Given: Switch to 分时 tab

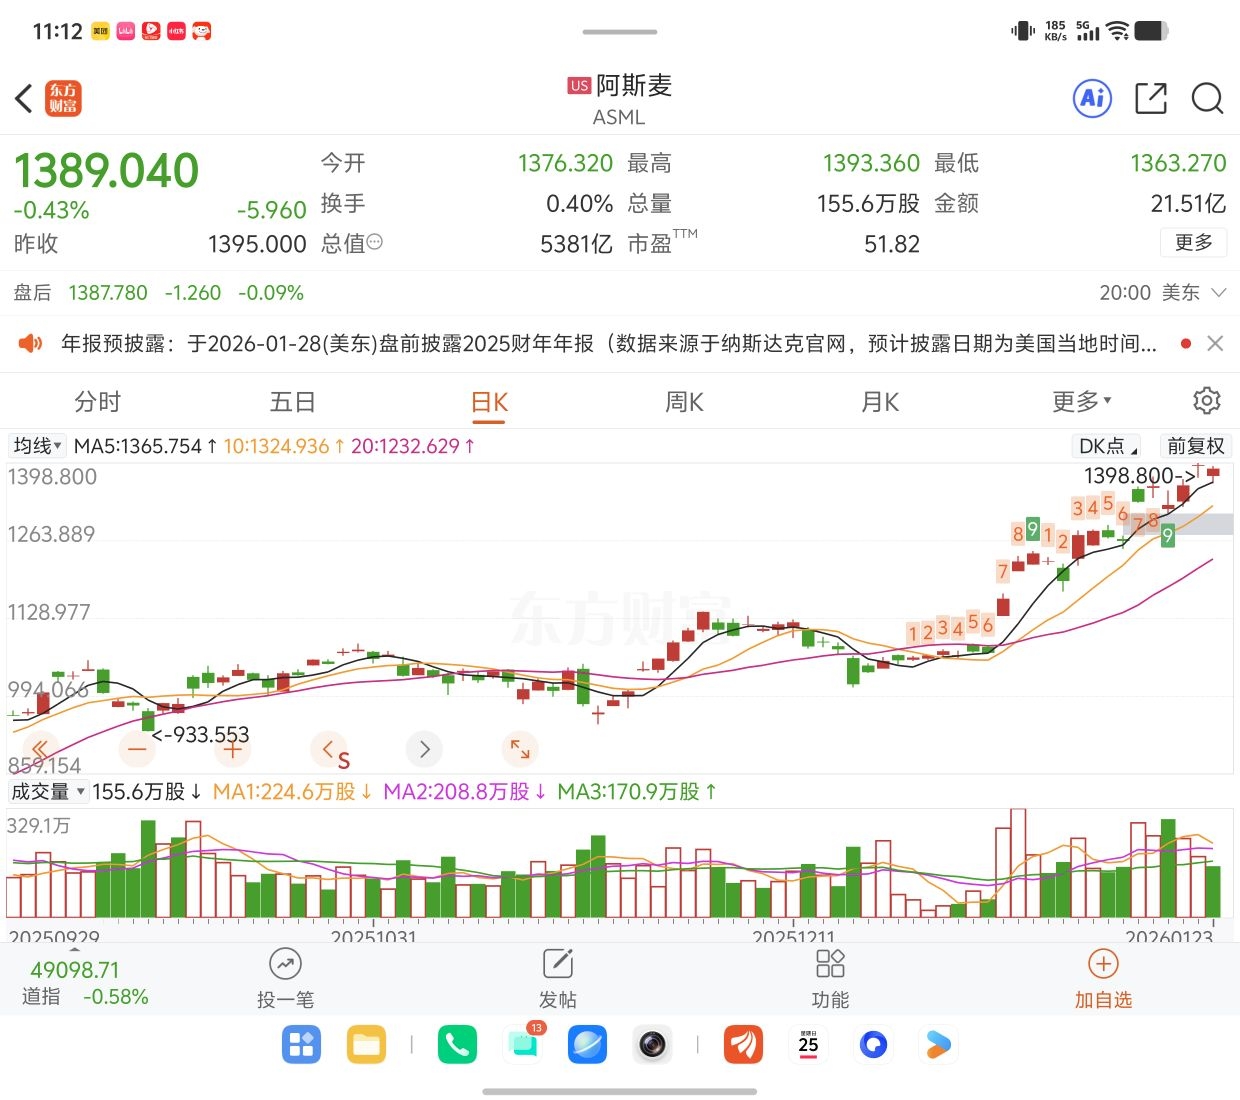Looking at the screenshot, I should pos(98,402).
